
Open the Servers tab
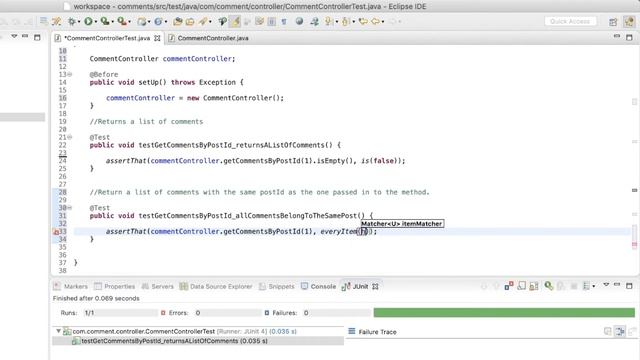158,287
